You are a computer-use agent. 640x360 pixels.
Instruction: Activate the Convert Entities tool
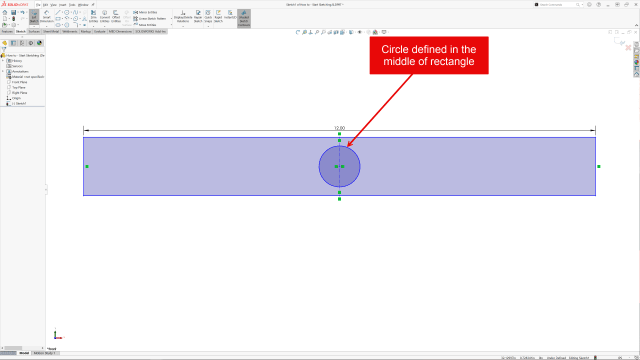pos(104,16)
